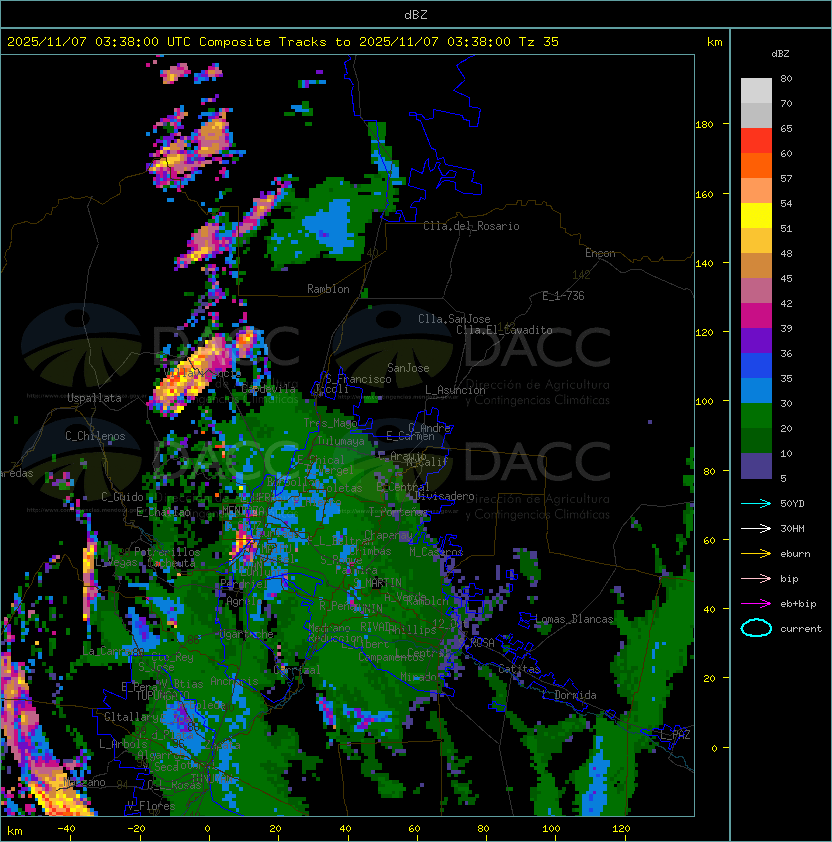Click the L_Dormida map label
Screen dimensions: 832x842
click(x=569, y=695)
